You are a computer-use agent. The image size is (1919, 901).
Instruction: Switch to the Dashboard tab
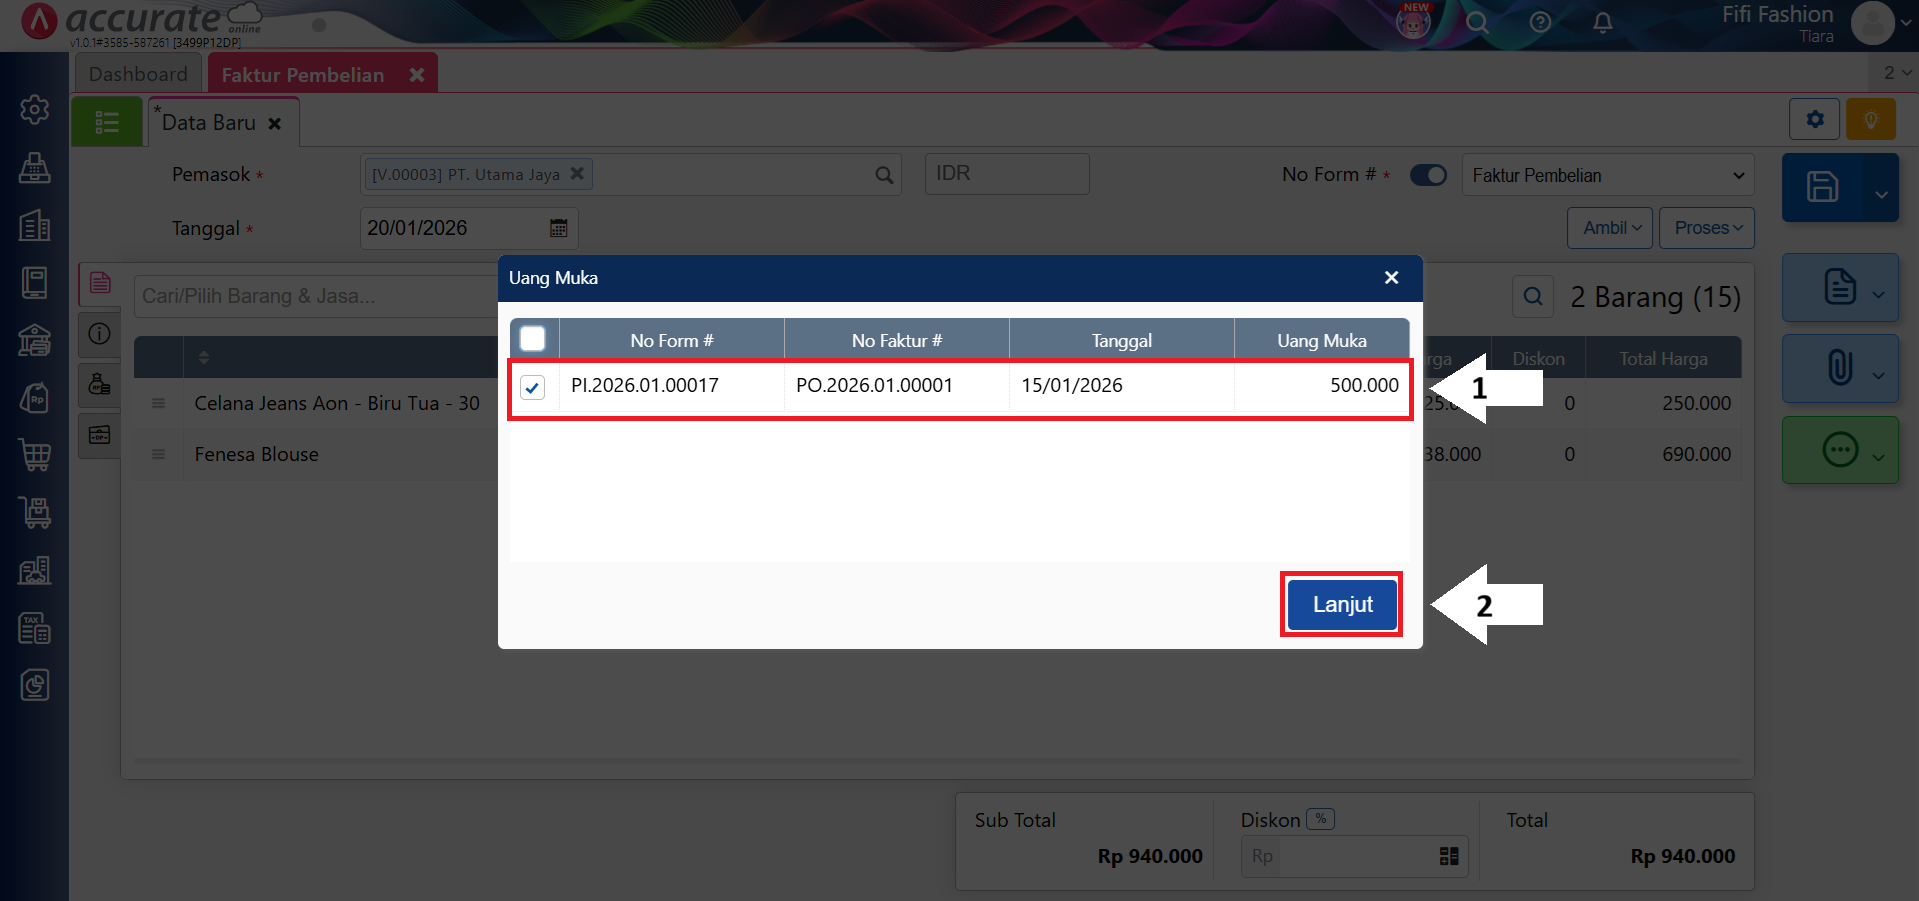138,74
